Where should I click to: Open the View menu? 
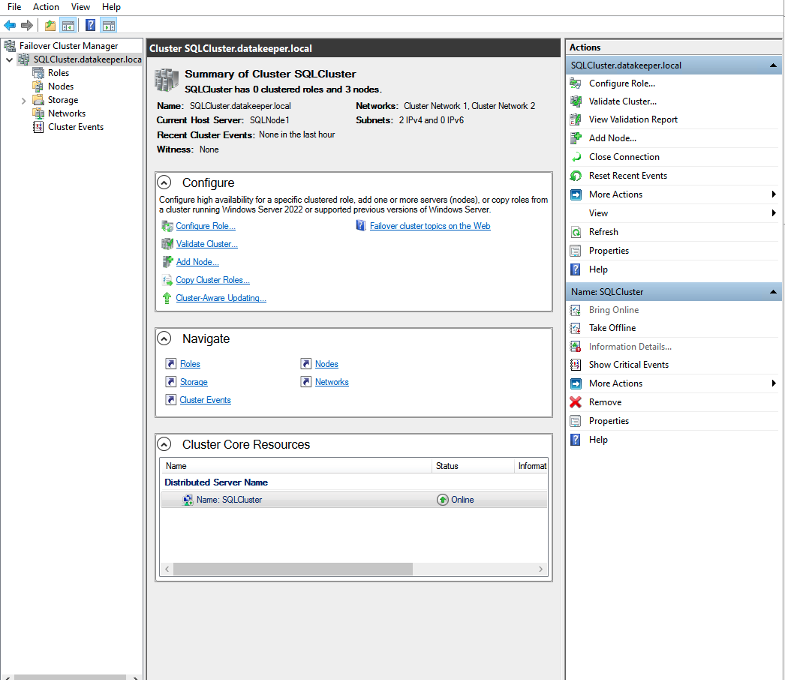coord(80,7)
